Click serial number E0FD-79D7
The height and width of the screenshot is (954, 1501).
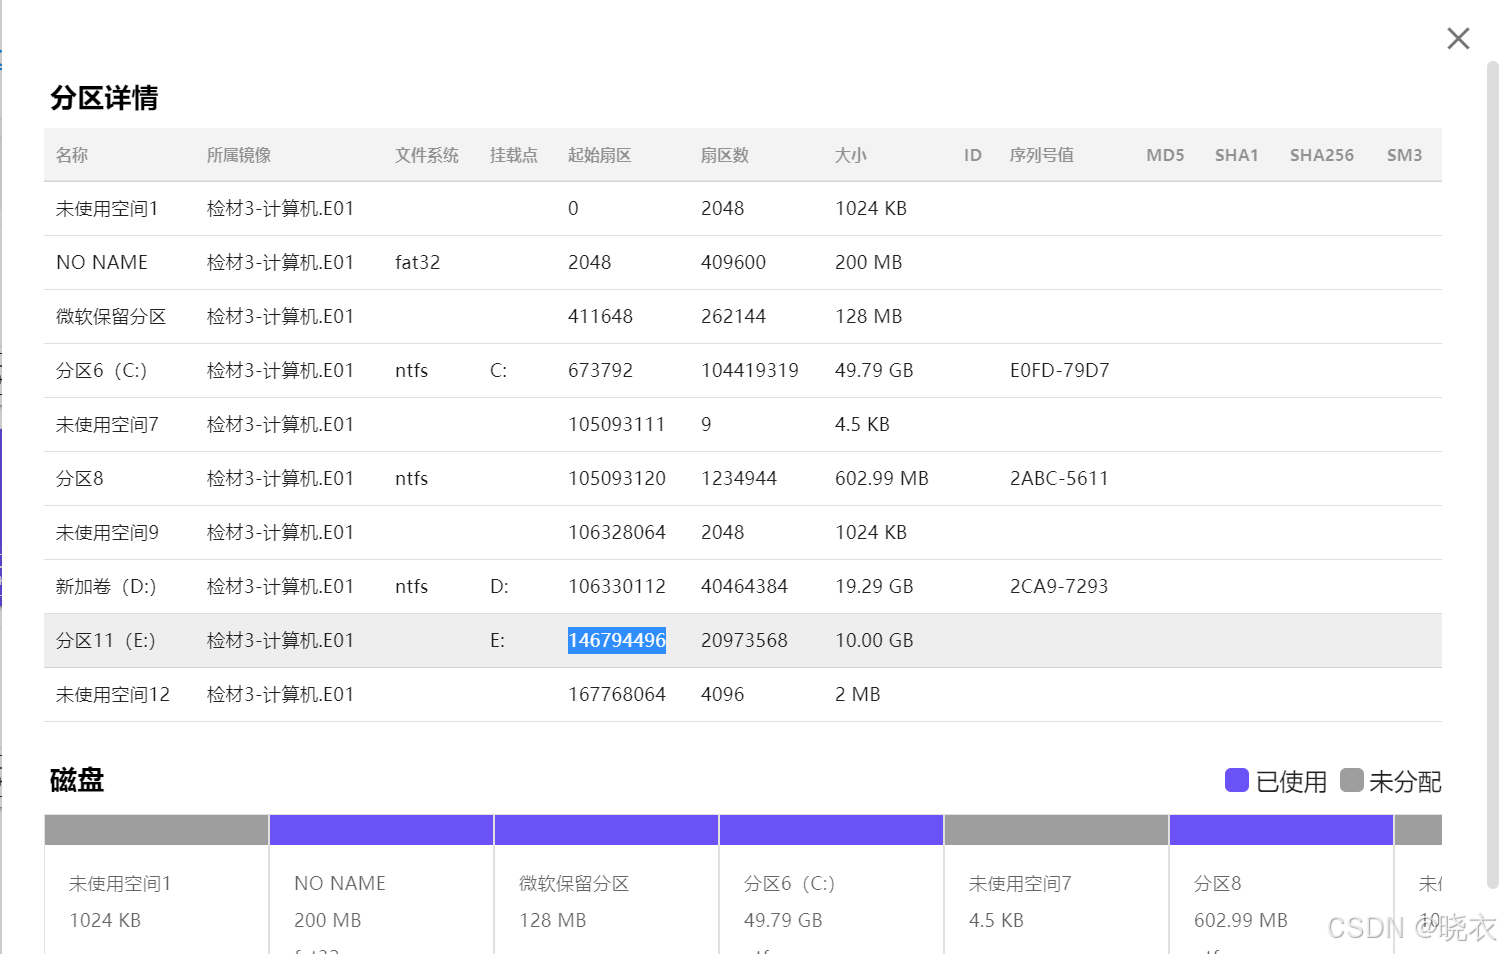1059,370
